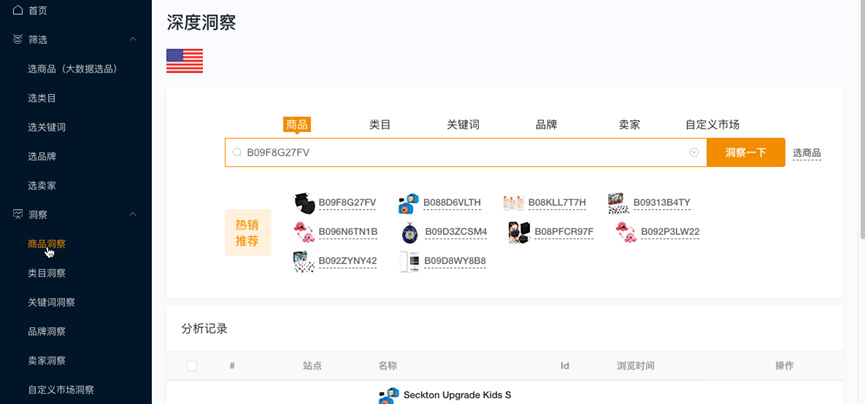Click the 名称 column header
Viewport: 865px width, 404px height.
(x=387, y=366)
